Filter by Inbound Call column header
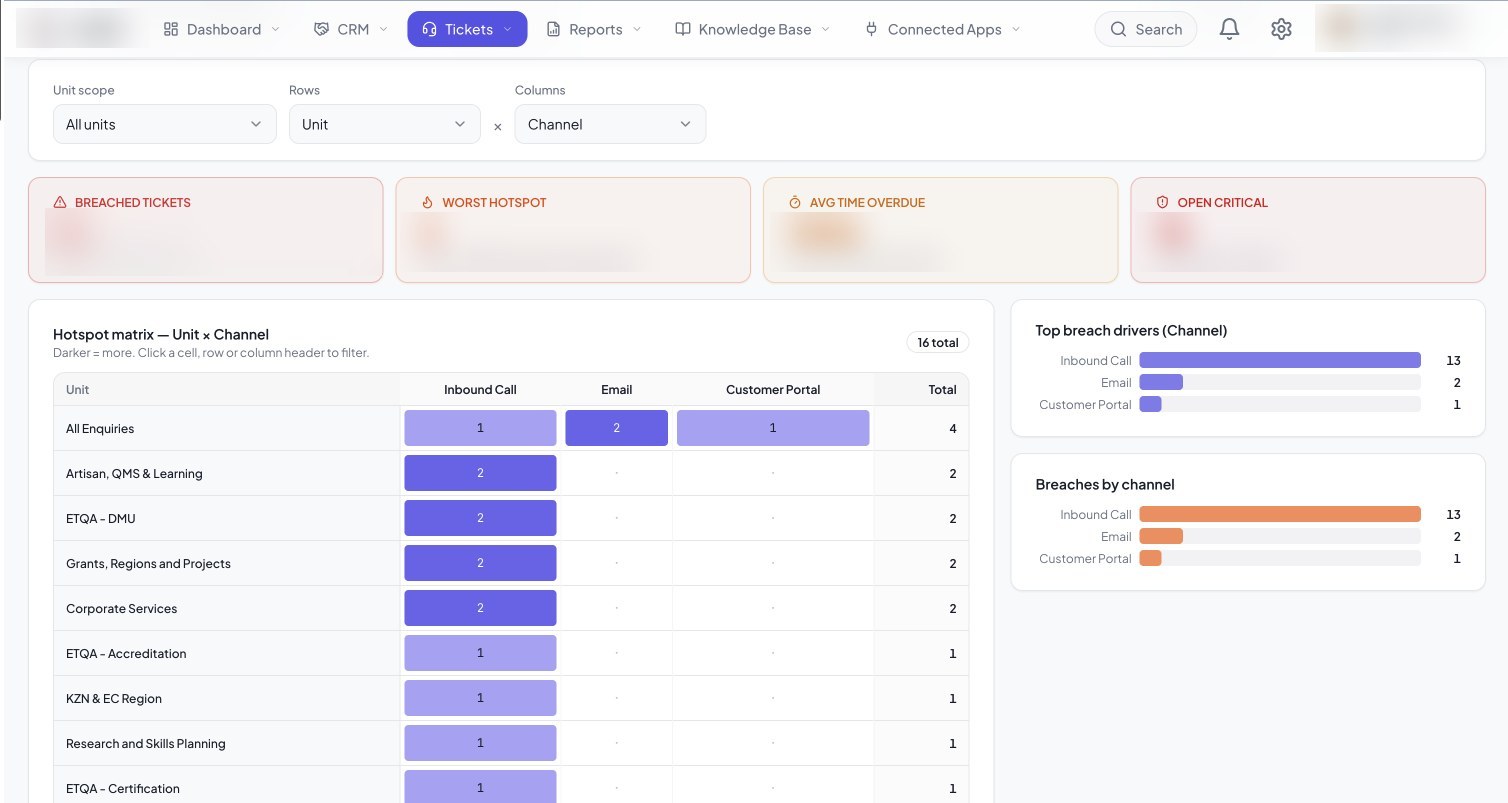 pos(480,390)
